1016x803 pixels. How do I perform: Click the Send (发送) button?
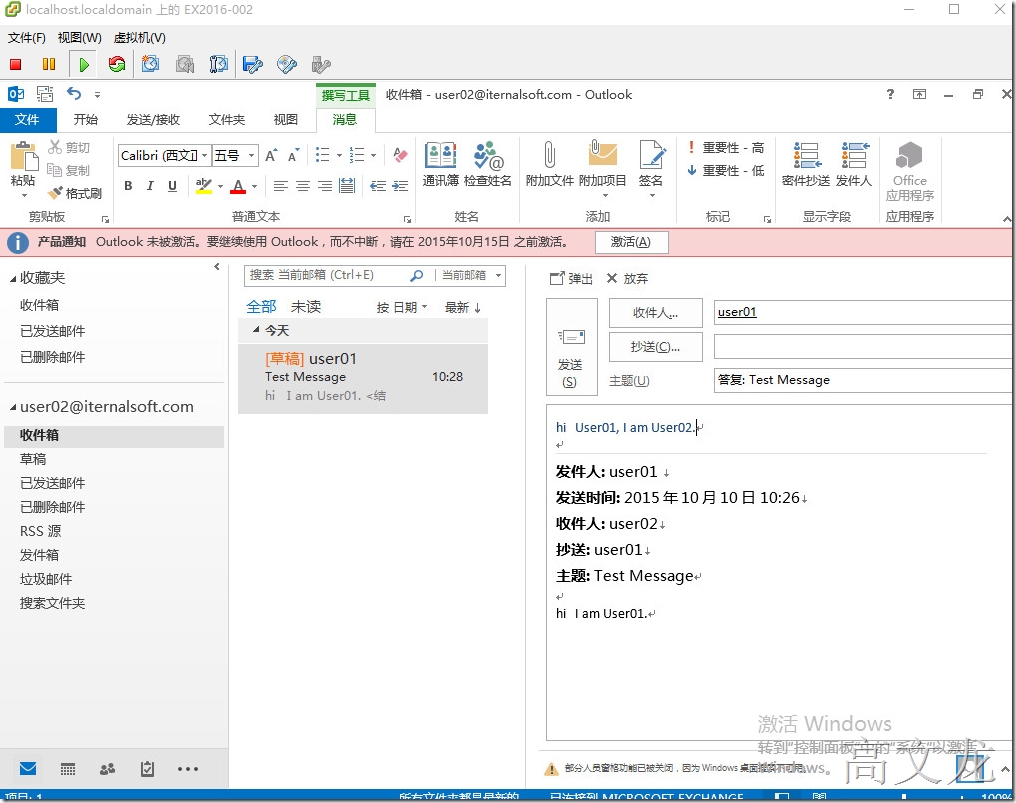tap(572, 347)
